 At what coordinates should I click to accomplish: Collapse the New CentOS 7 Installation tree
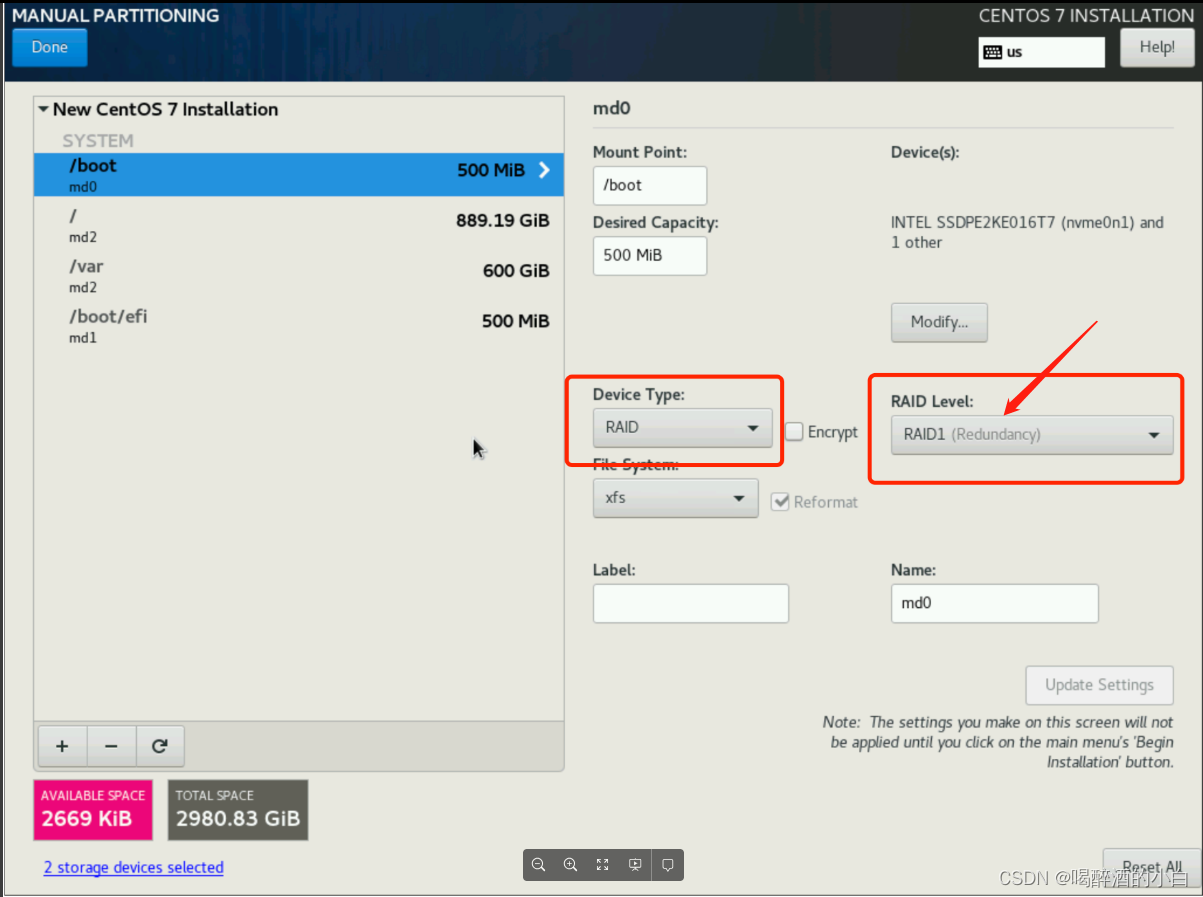pyautogui.click(x=43, y=109)
